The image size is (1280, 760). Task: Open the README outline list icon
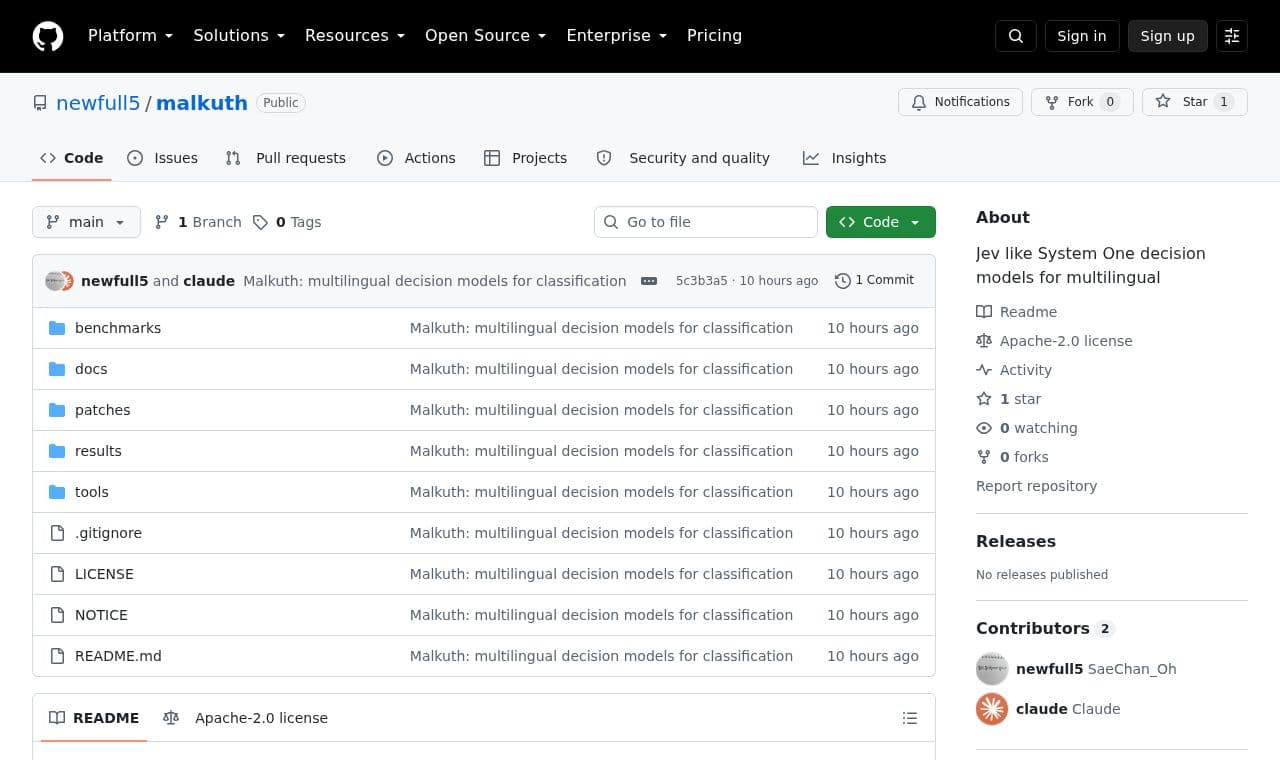910,718
